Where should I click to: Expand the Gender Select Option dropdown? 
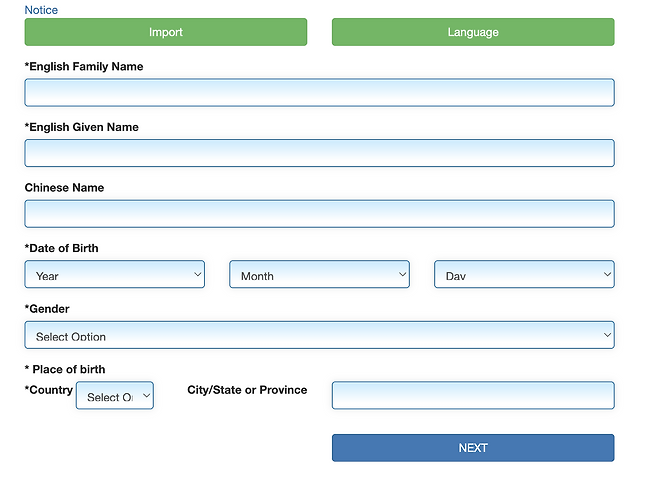(x=319, y=336)
